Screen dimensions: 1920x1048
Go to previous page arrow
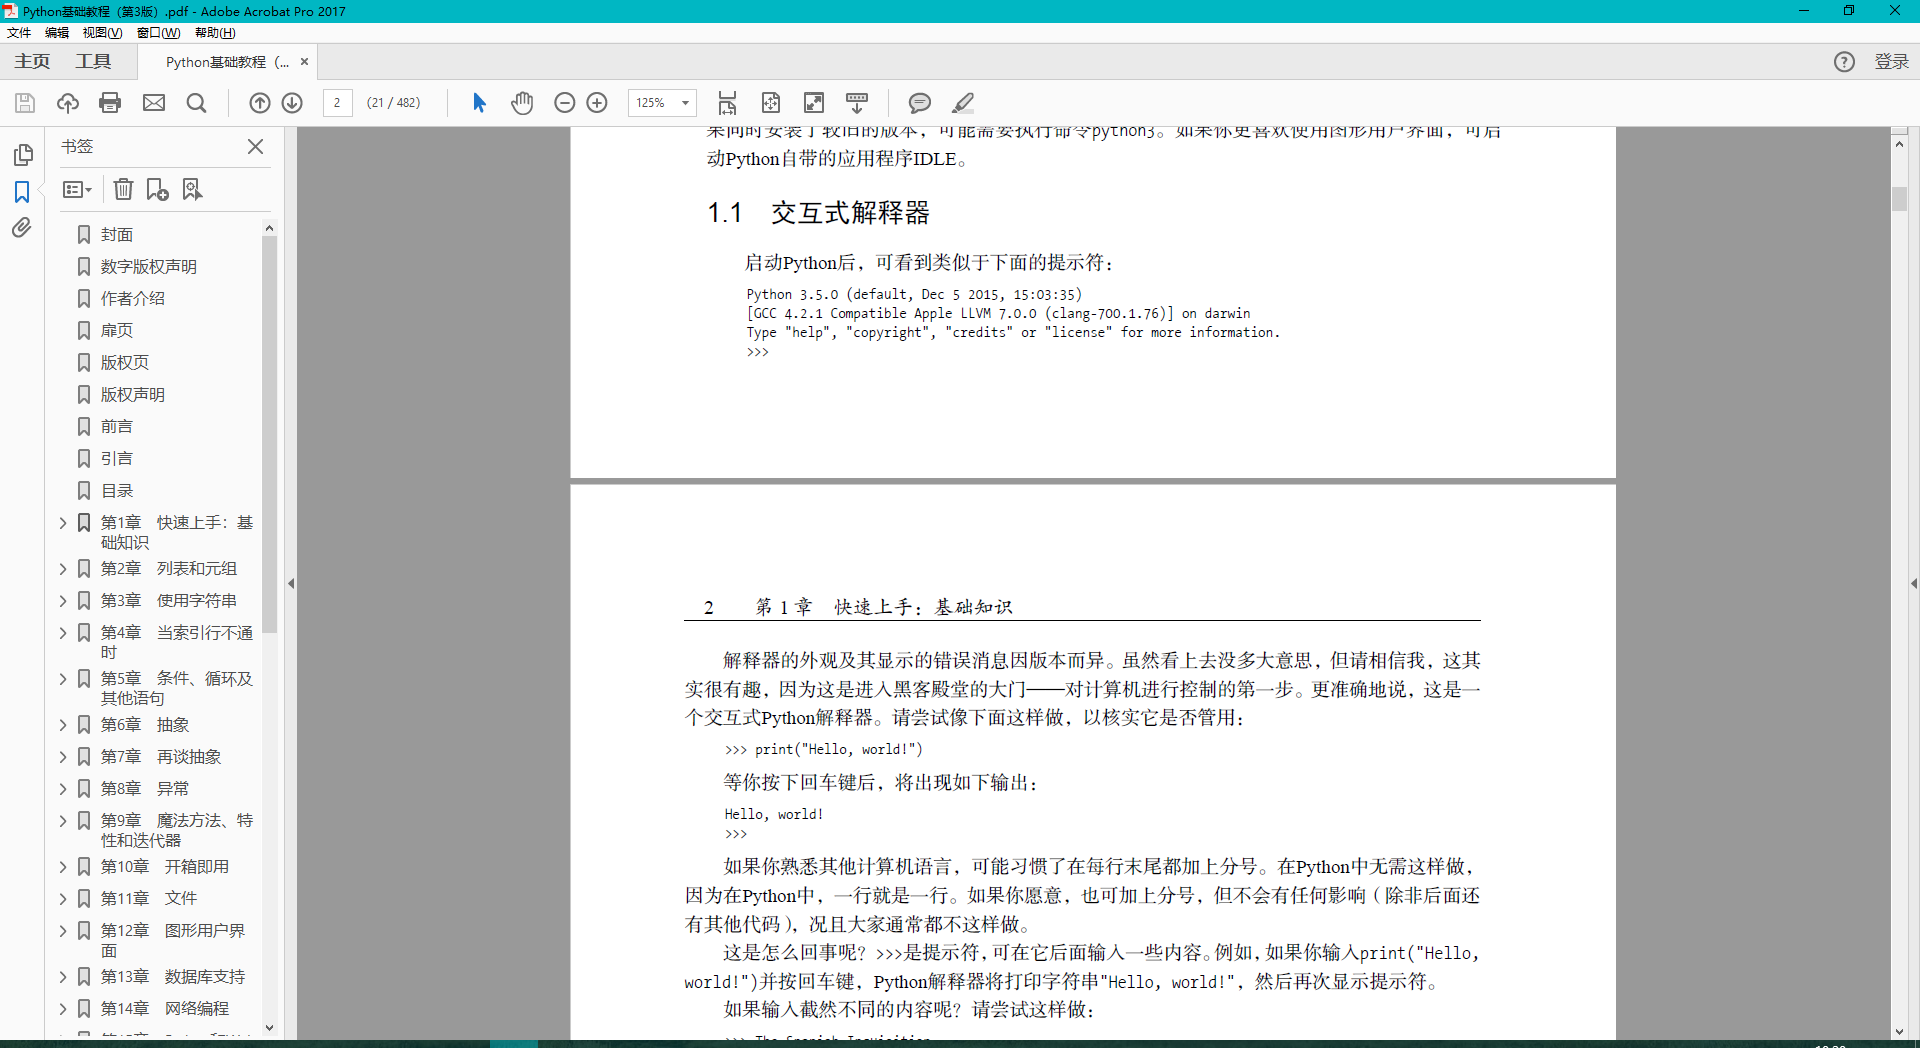[260, 103]
